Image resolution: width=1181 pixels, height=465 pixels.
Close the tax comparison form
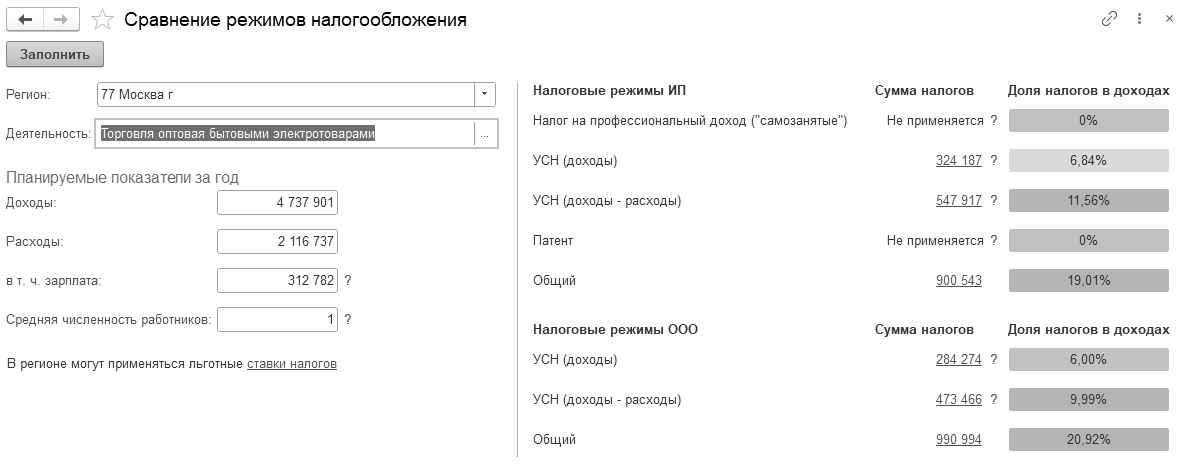point(1169,19)
